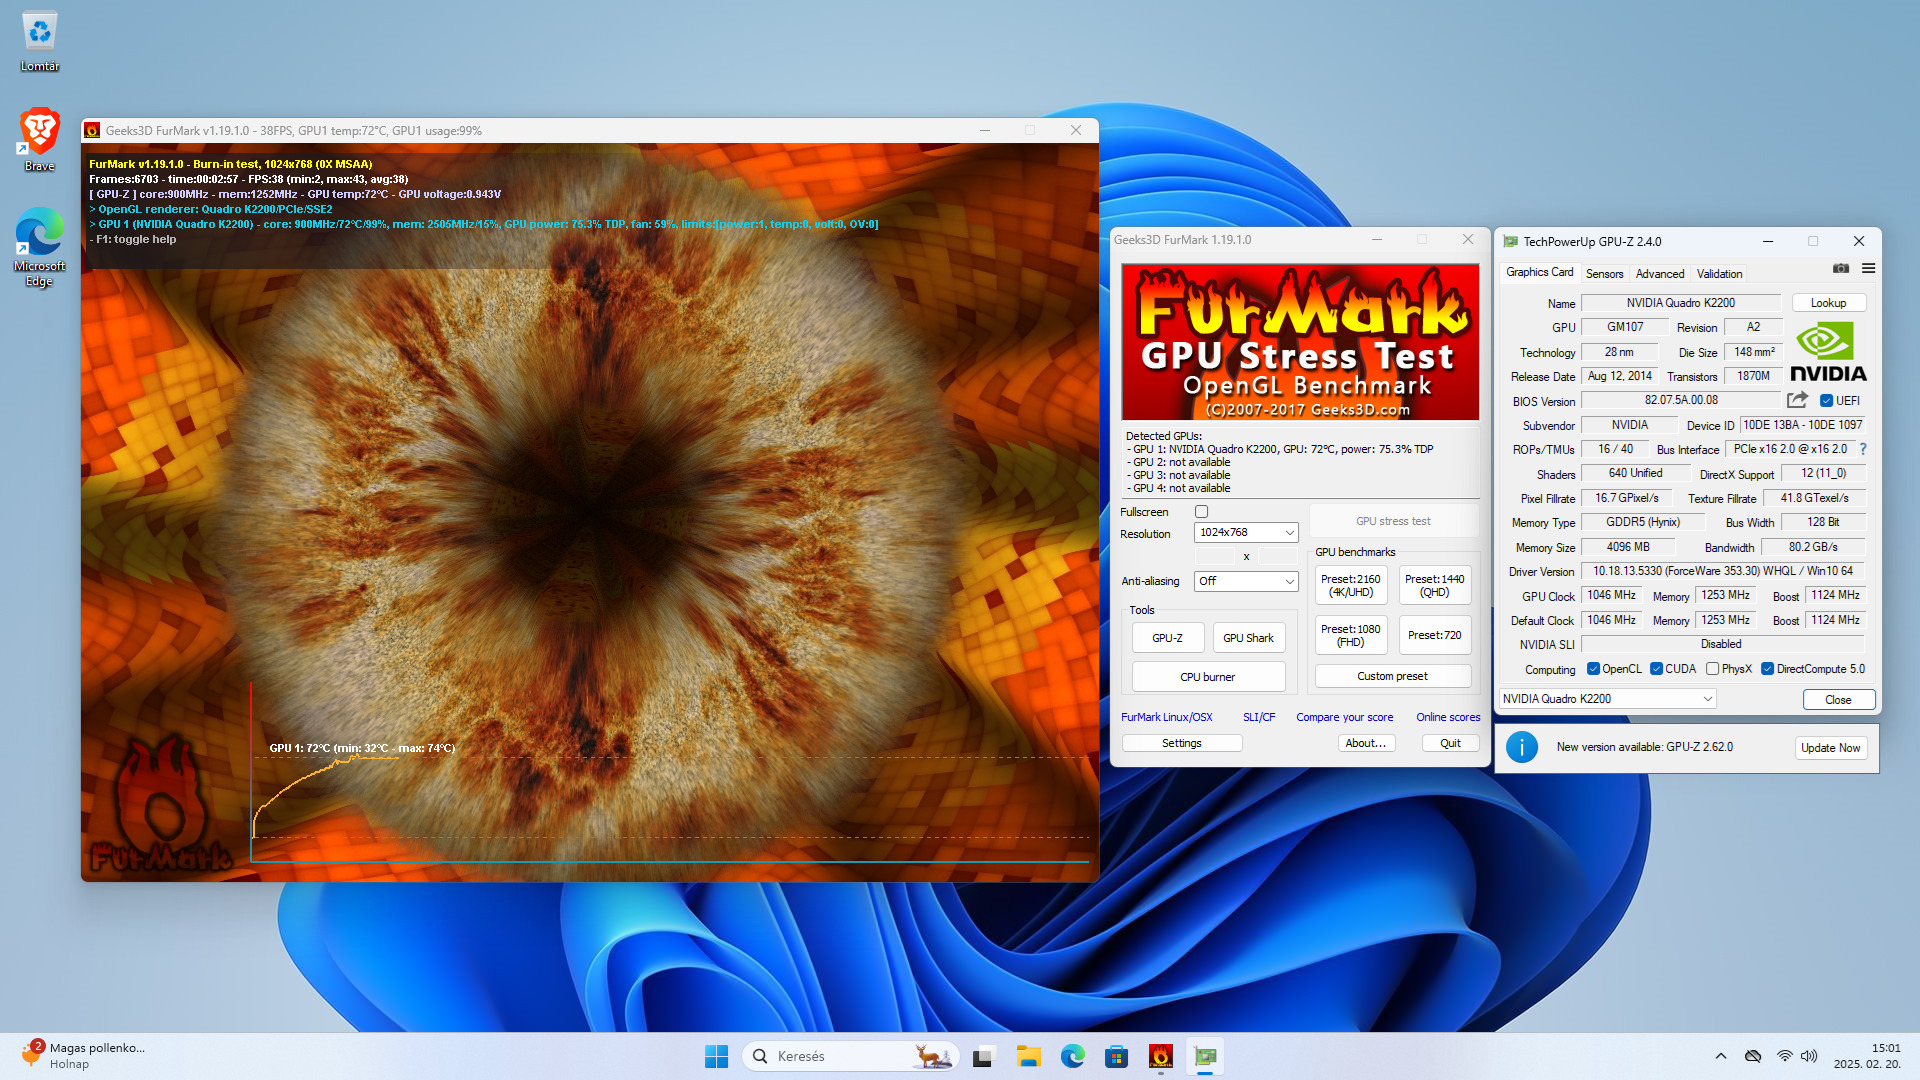Screen dimensions: 1920x1080
Task: Click blue info icon in update notice
Action: click(1521, 747)
